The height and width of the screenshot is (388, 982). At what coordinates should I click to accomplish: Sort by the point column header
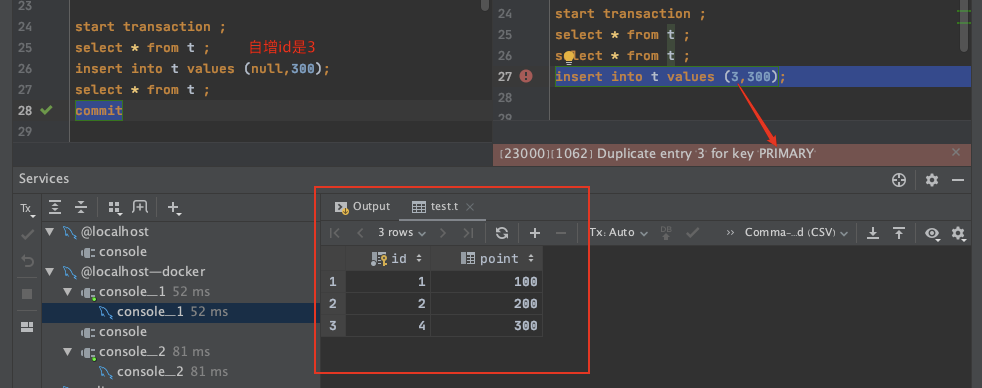pos(499,258)
